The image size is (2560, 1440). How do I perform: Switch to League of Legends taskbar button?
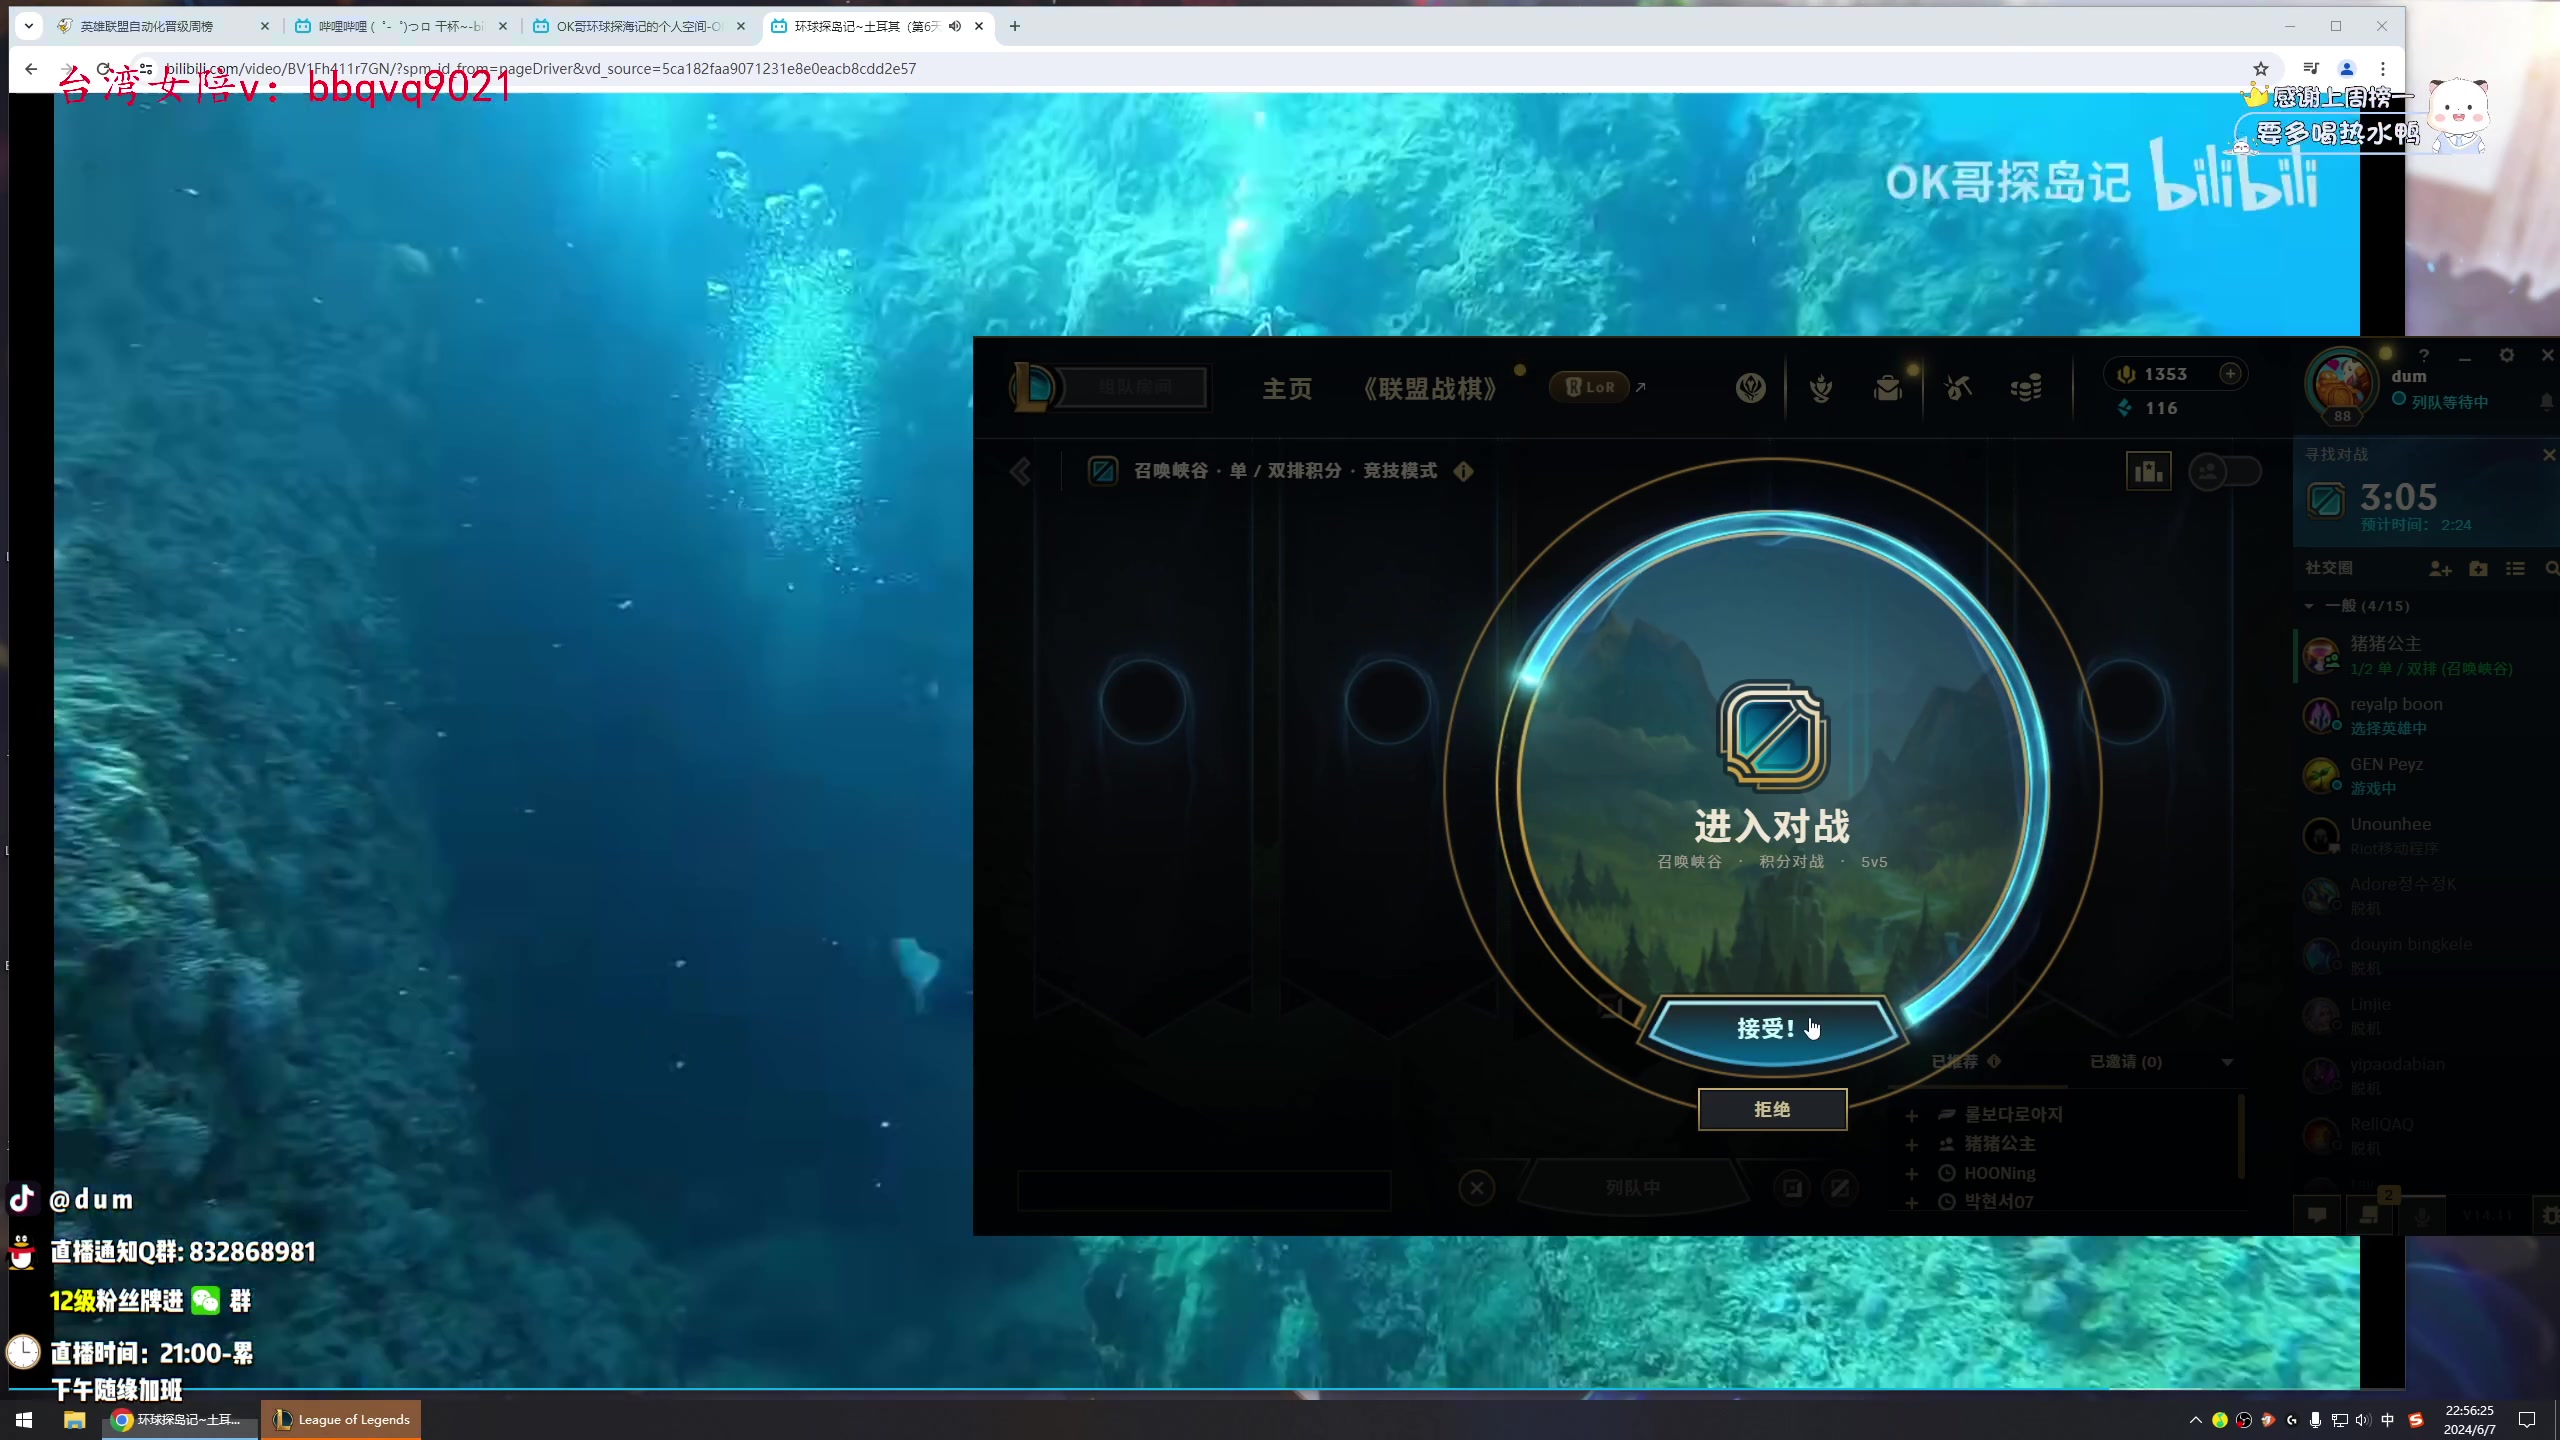[x=341, y=1420]
